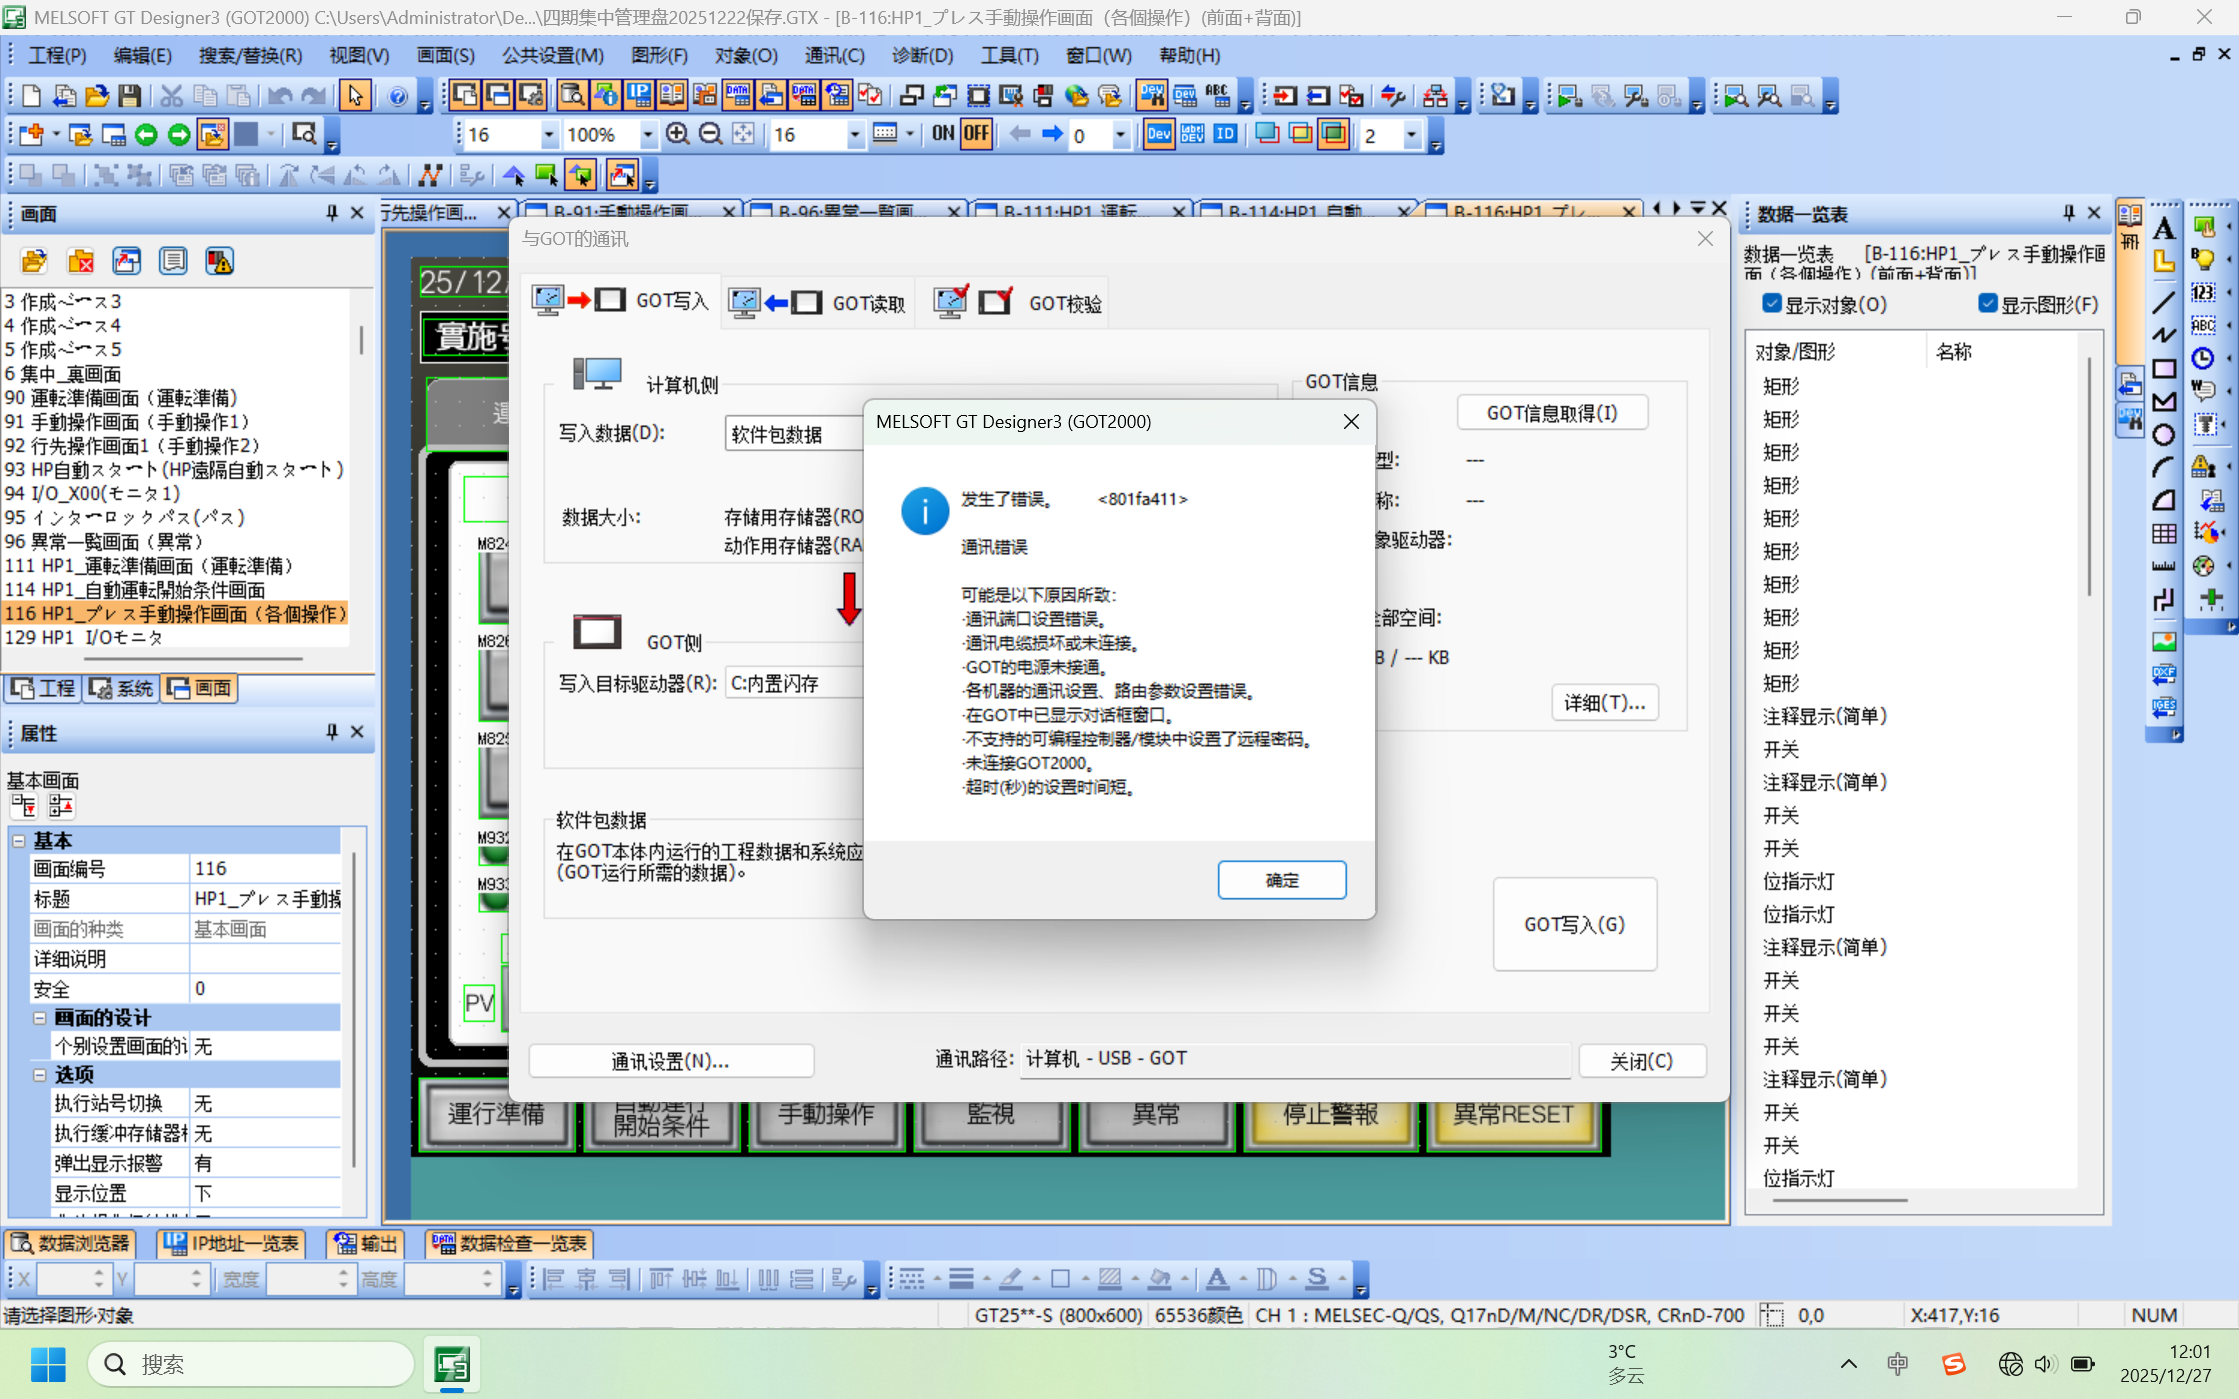Viewport: 2239px width, 1399px height.
Task: Click the new screen folder icon
Action: 34,262
